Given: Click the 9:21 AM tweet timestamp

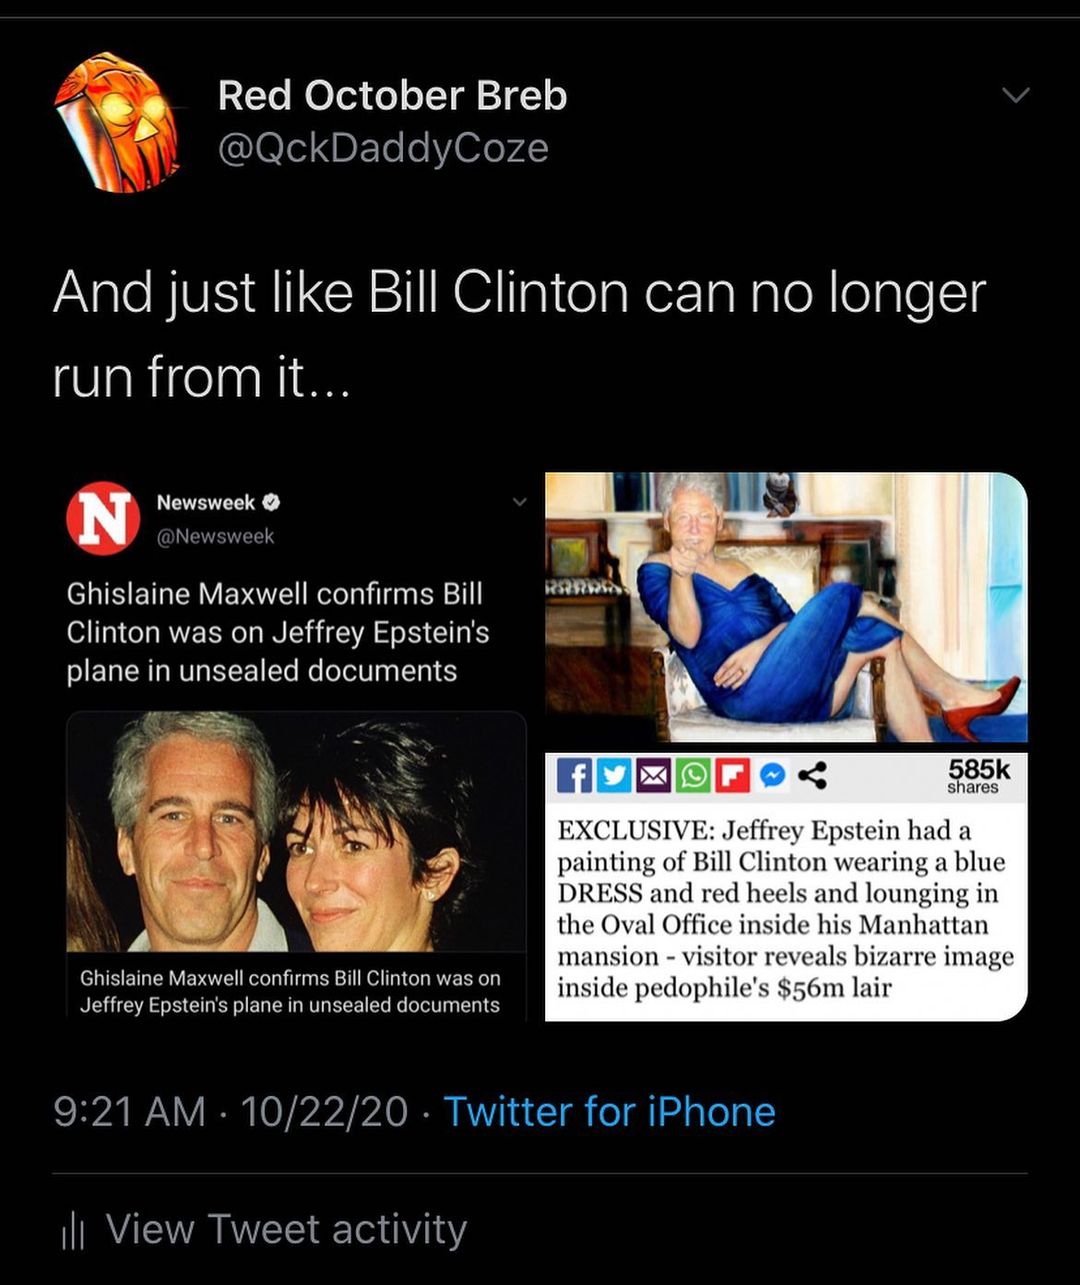Looking at the screenshot, I should [x=128, y=1111].
